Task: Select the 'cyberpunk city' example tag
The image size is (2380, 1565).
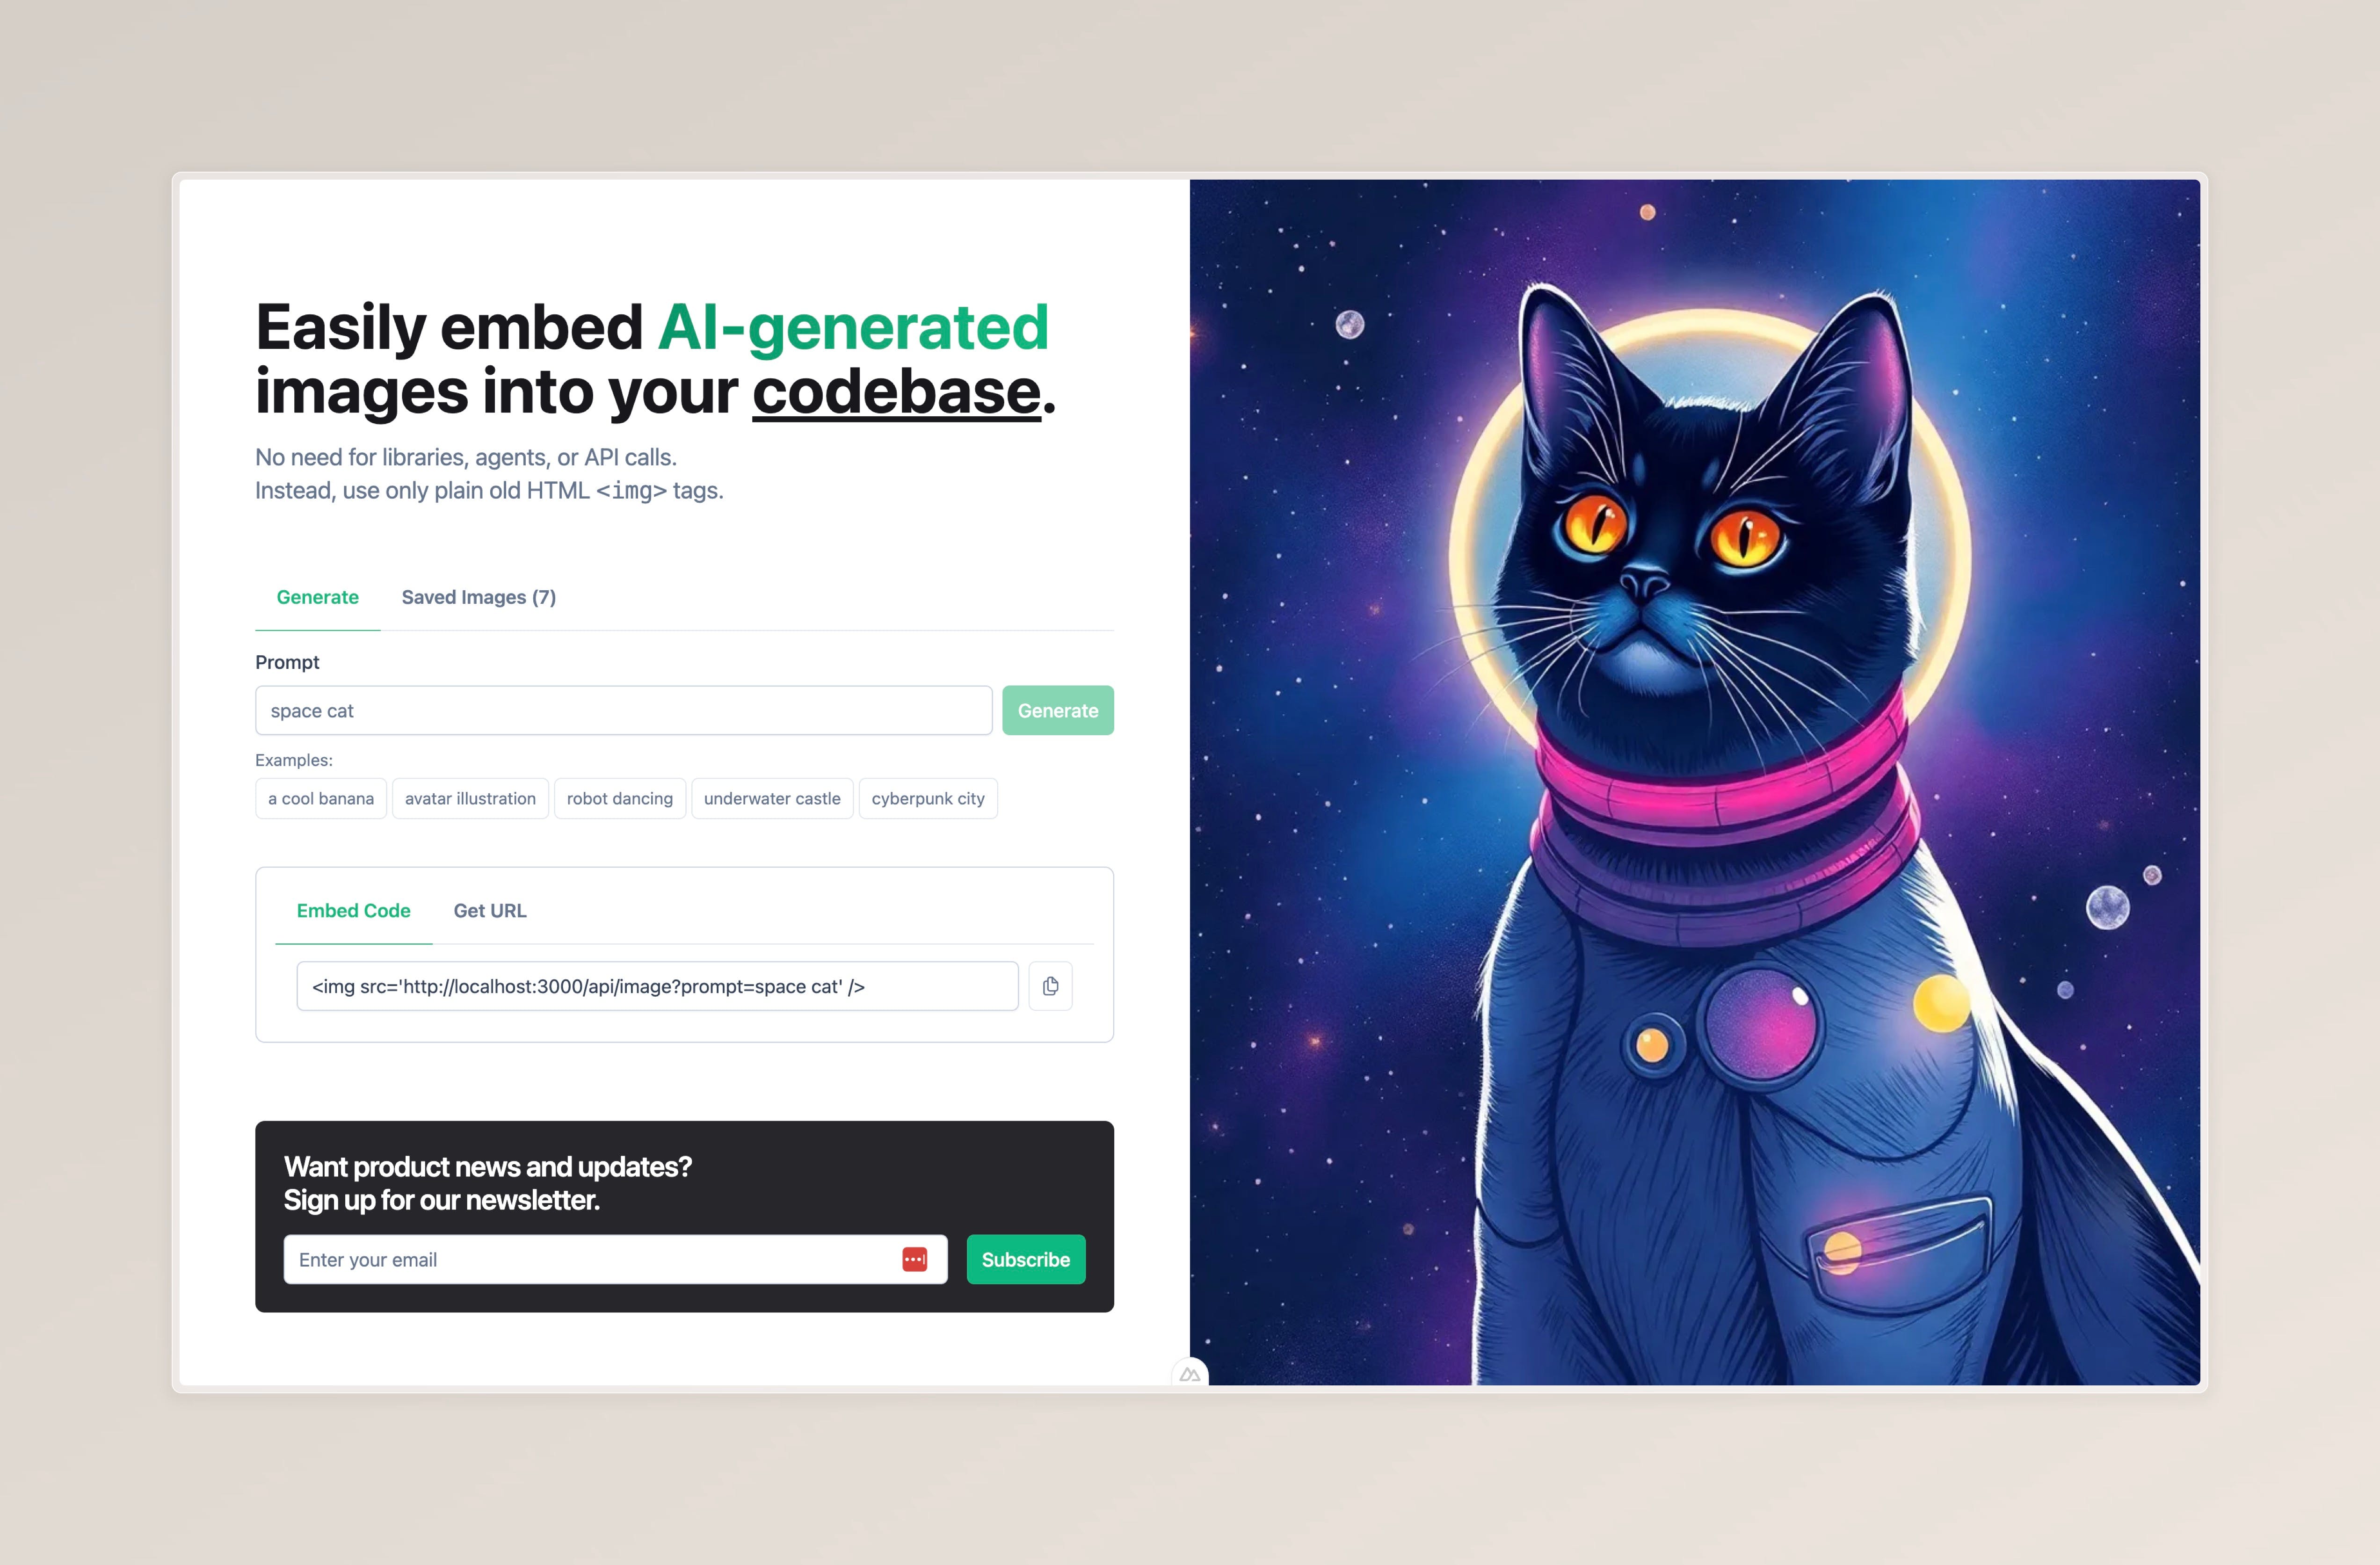Action: pos(925,798)
